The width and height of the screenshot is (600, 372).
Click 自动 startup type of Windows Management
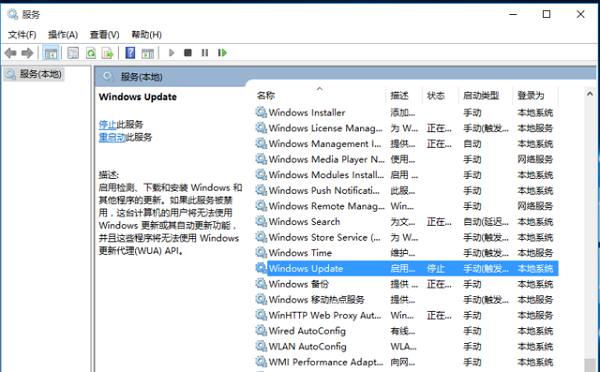(x=472, y=144)
